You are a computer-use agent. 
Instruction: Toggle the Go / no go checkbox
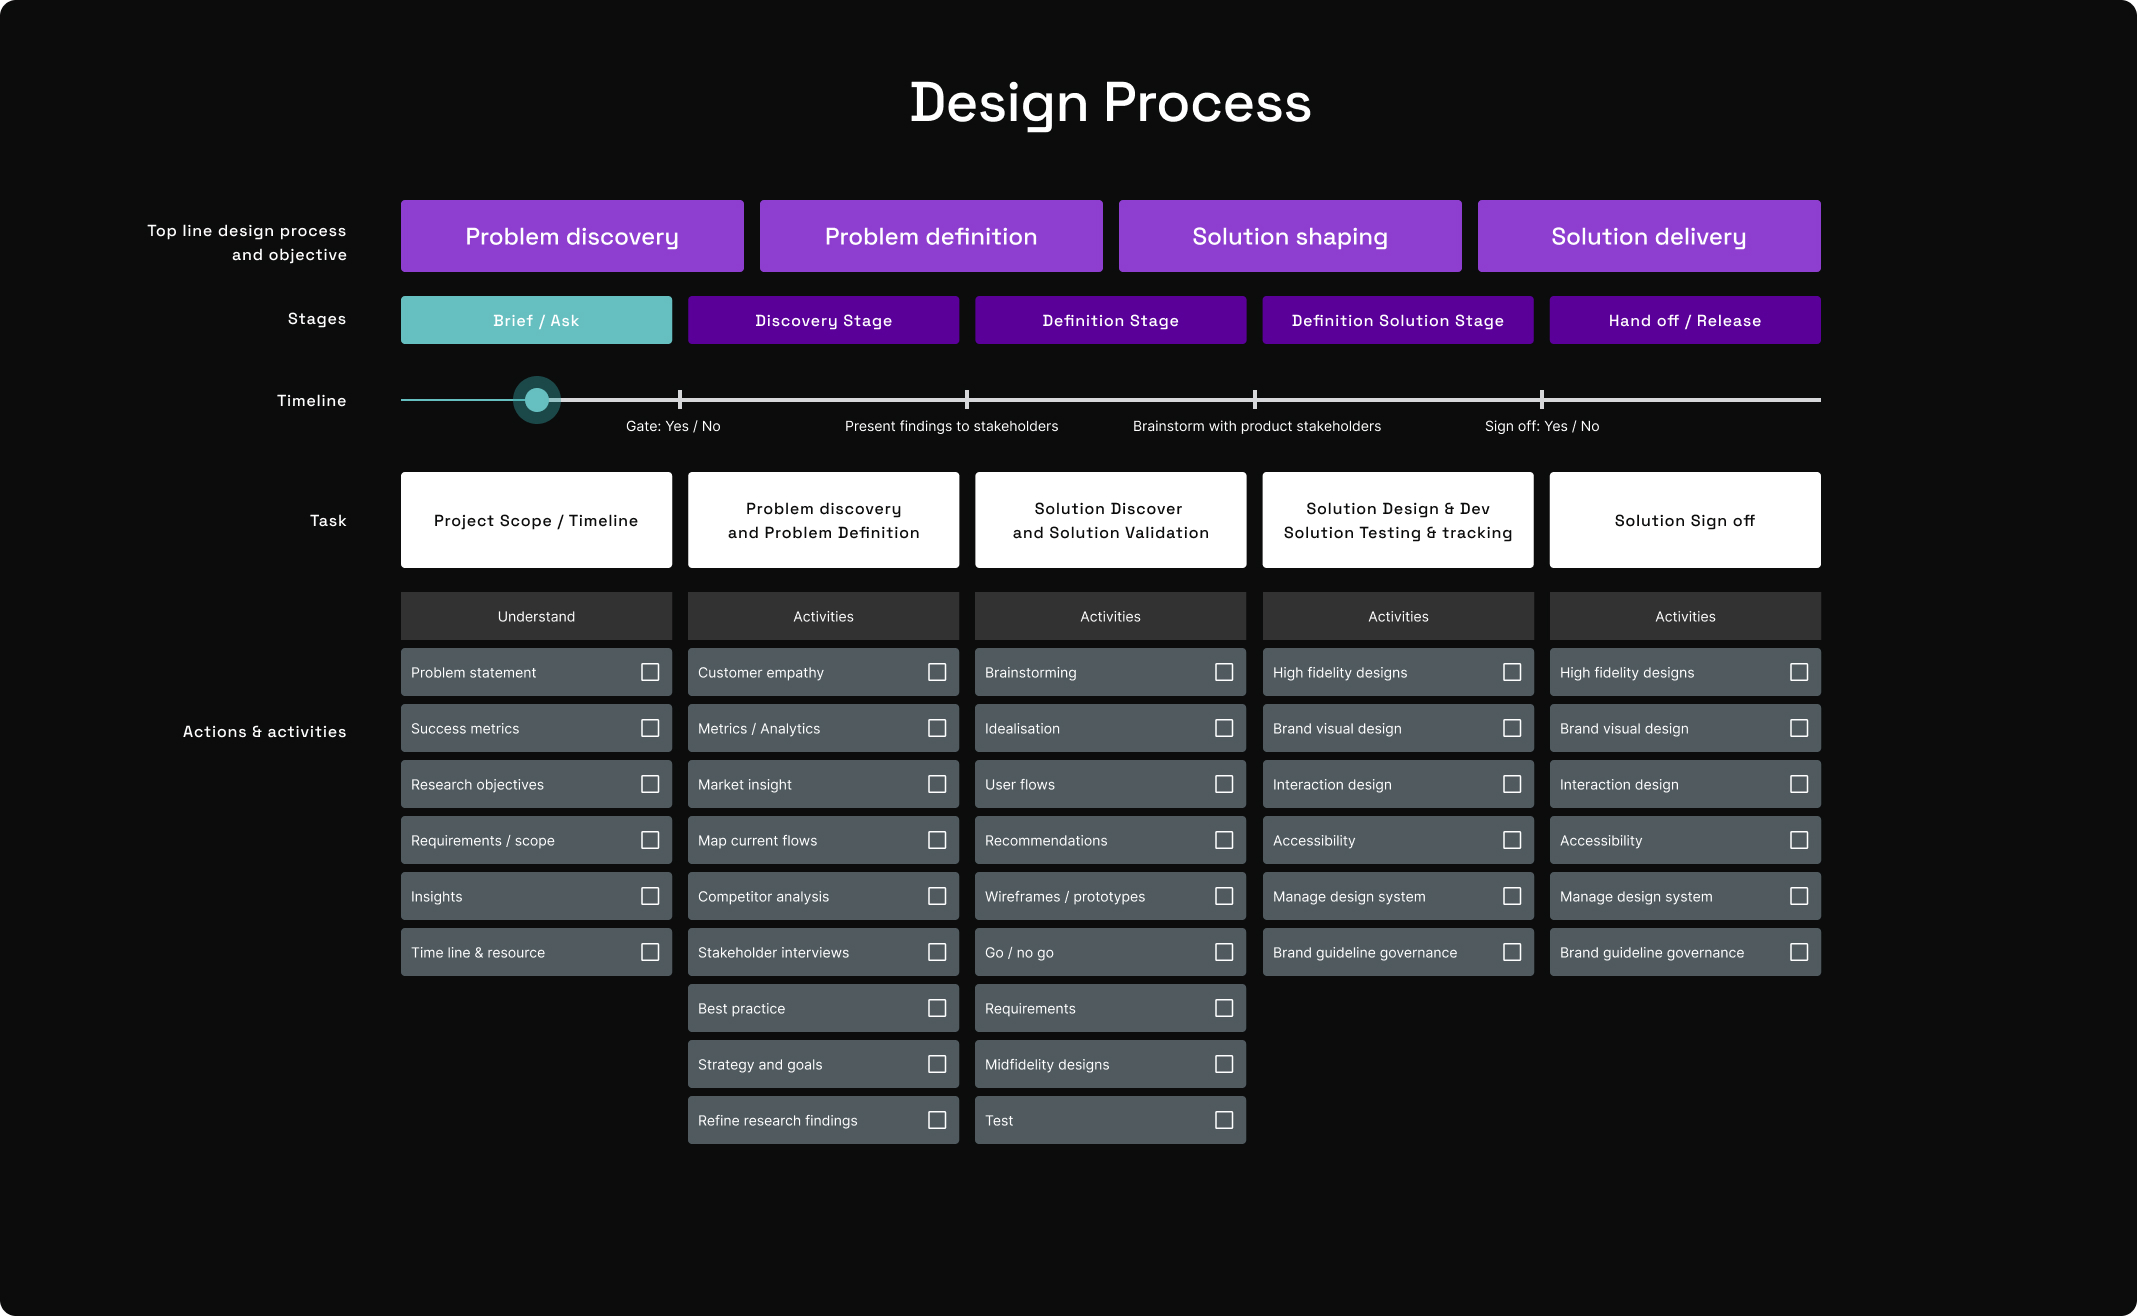[x=1224, y=952]
